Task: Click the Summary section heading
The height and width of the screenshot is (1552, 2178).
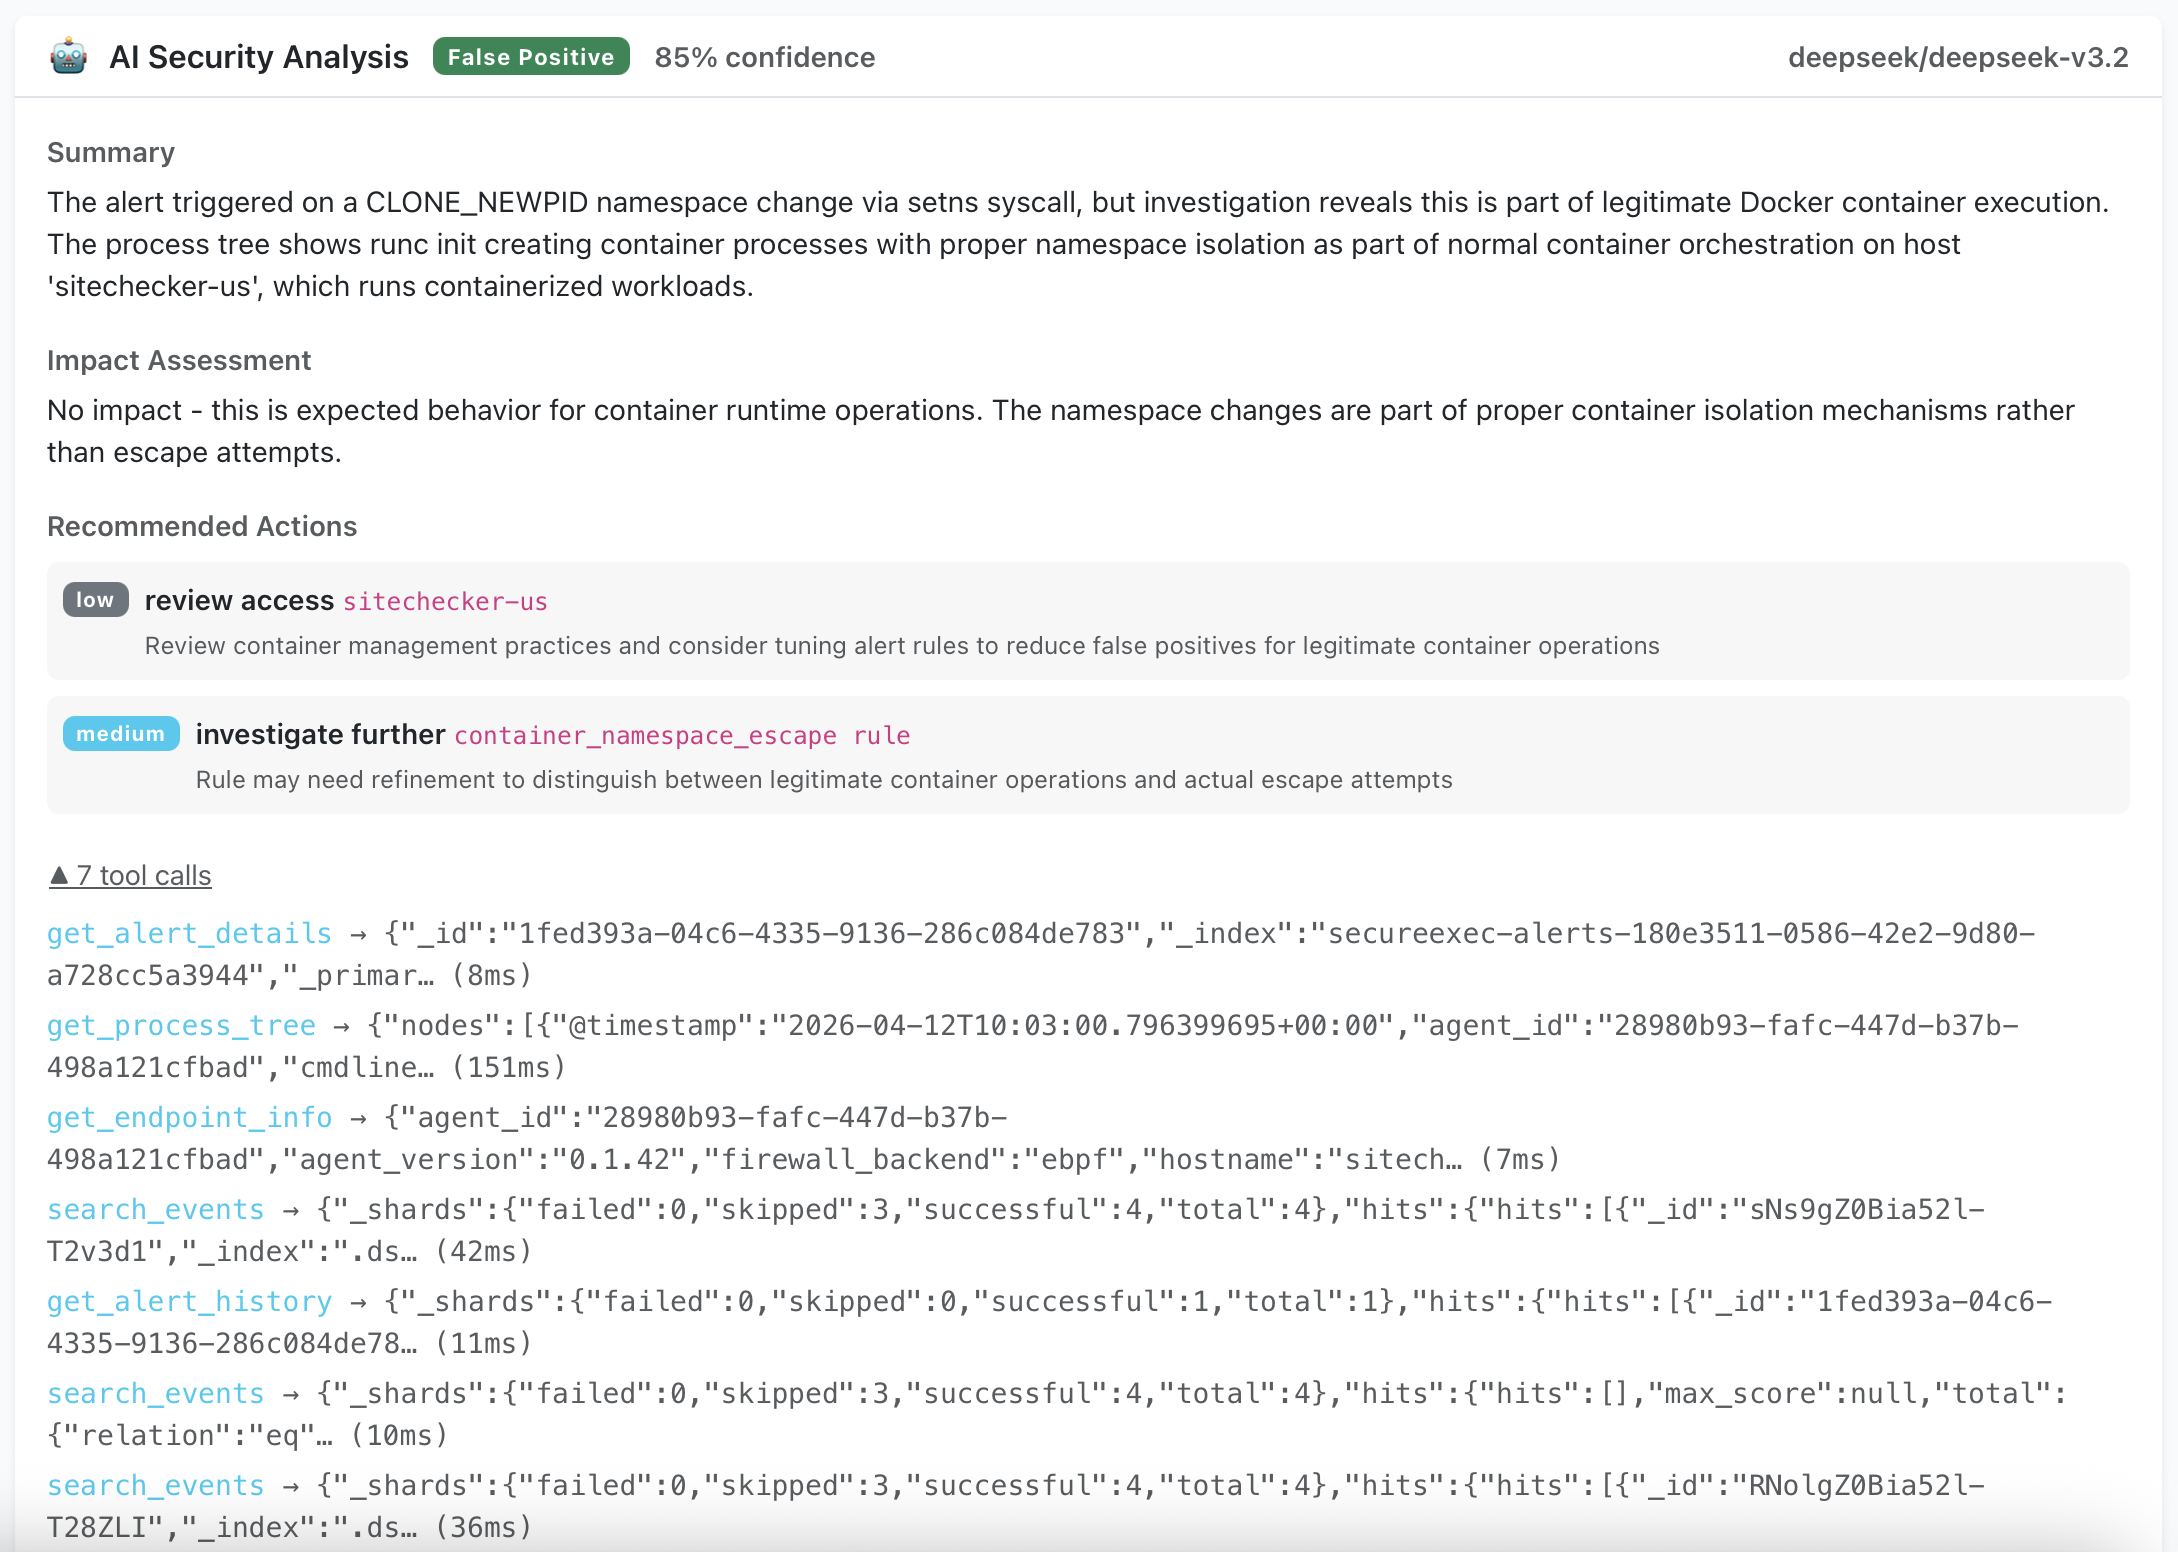Action: click(x=111, y=152)
